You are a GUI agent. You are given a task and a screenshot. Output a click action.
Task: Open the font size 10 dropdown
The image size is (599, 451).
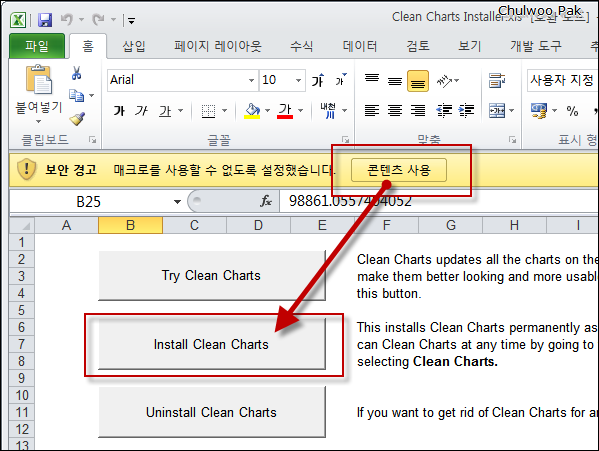pos(298,80)
